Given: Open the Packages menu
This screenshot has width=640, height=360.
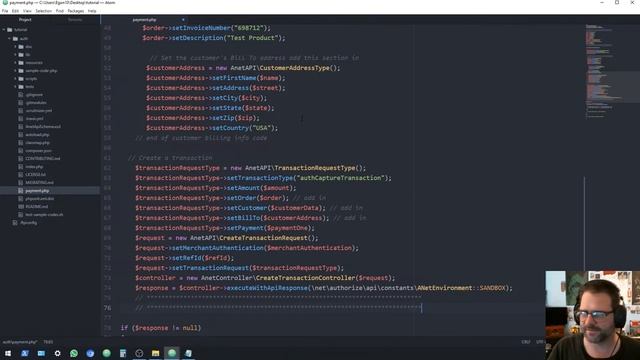Looking at the screenshot, I should tap(76, 11).
